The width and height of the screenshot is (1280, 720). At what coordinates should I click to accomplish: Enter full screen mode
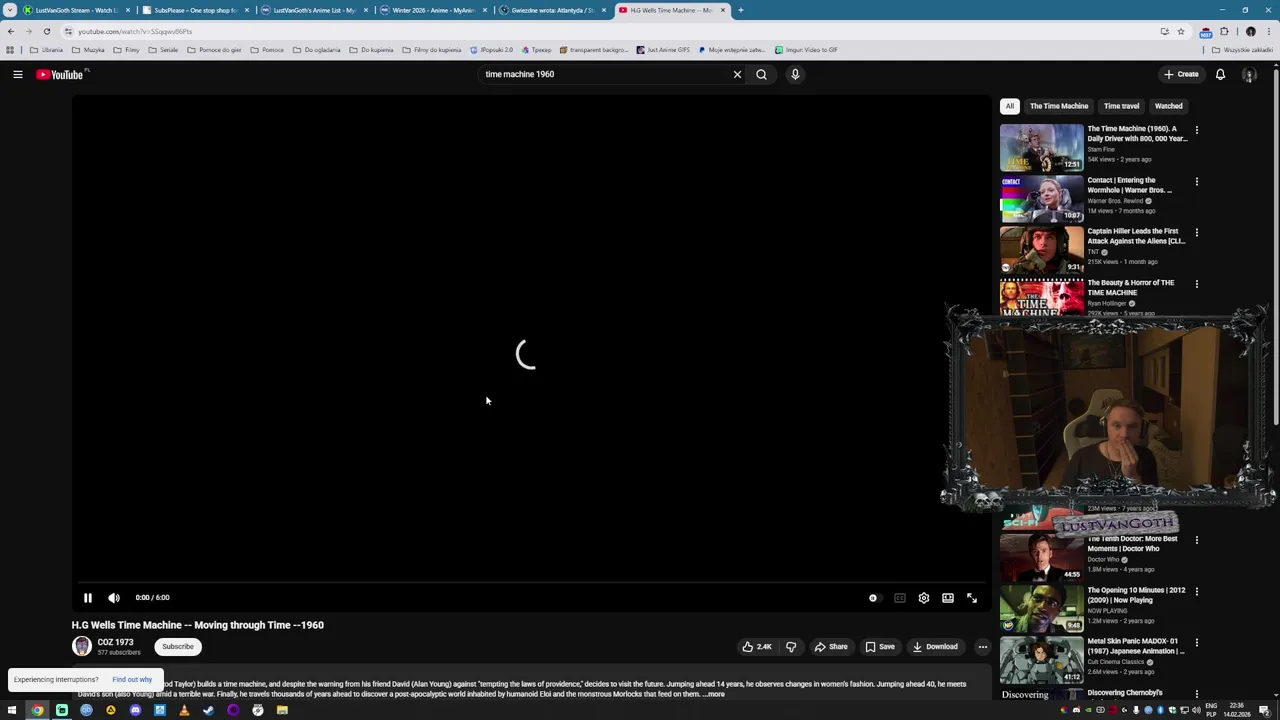pos(972,598)
